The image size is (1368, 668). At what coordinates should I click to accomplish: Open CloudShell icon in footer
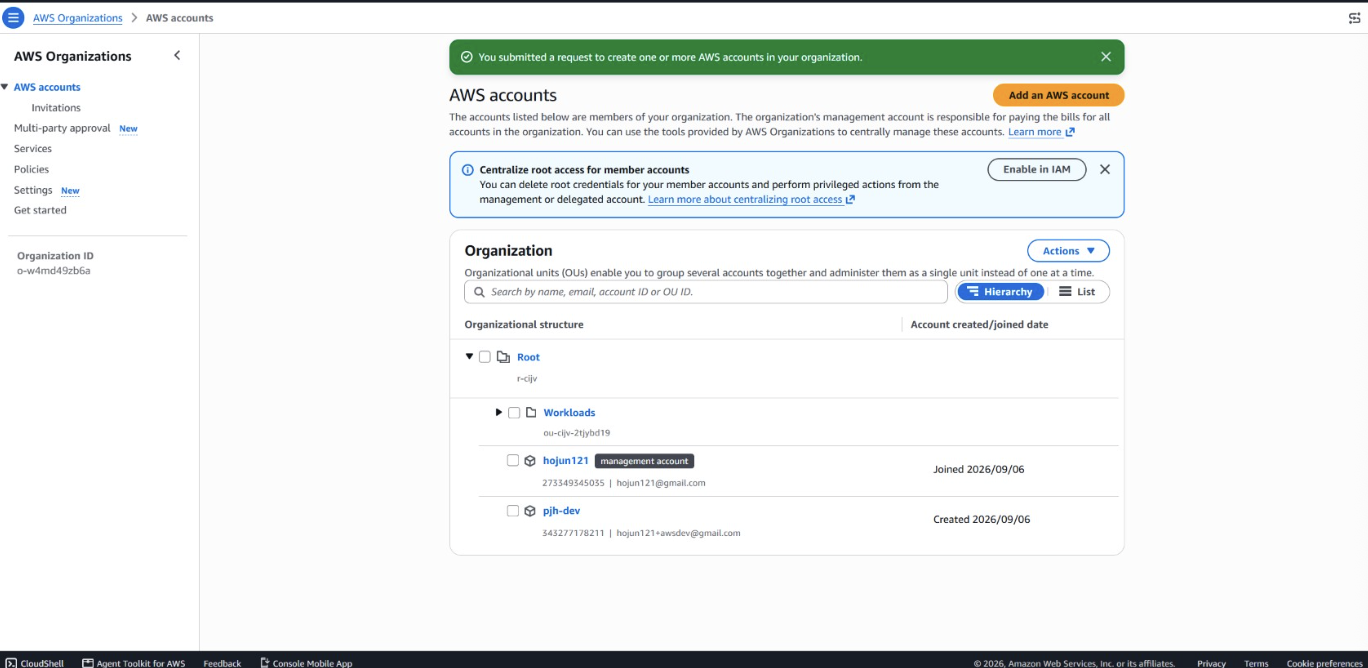11,663
